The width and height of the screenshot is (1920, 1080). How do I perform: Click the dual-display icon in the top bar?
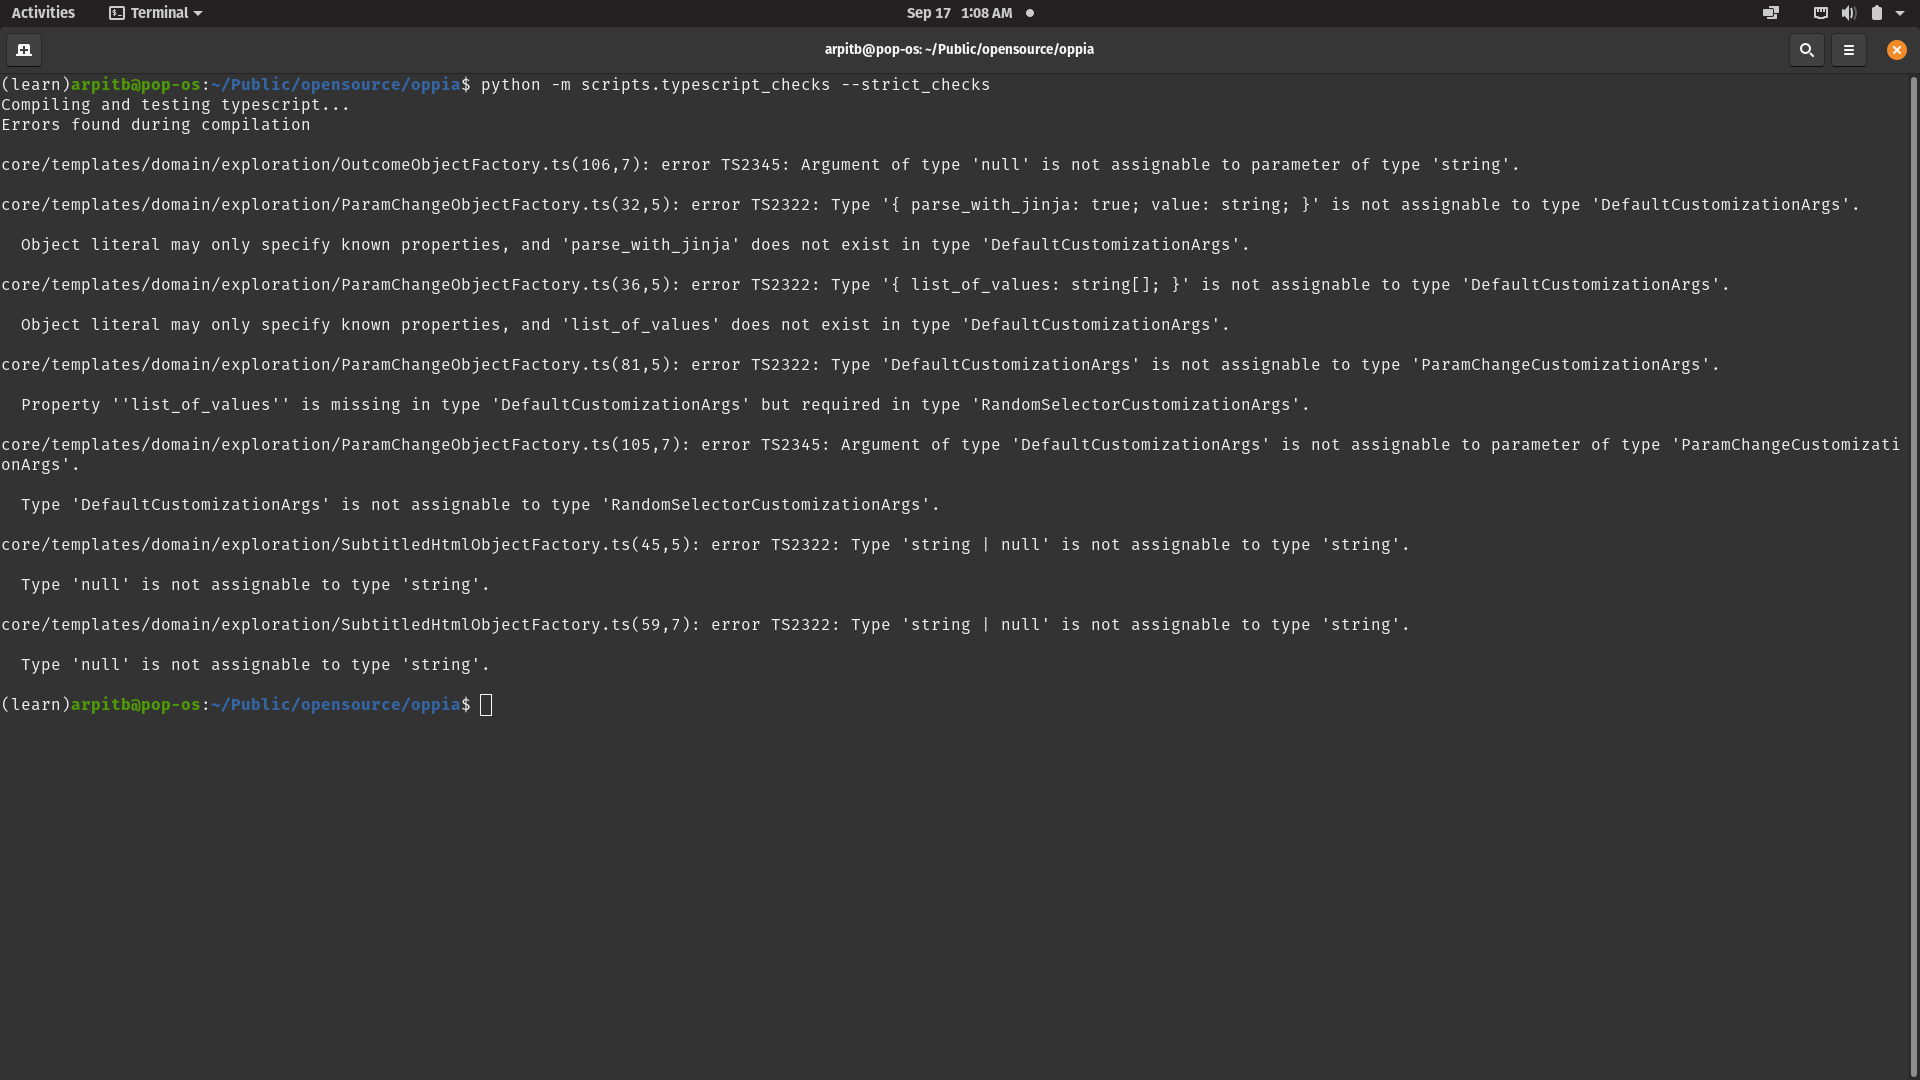1770,13
